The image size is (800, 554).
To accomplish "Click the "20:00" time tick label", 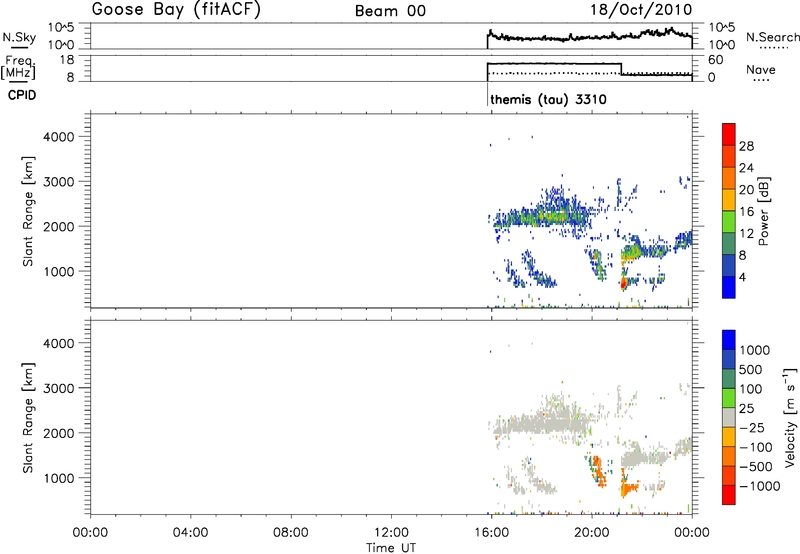I will 592,533.
